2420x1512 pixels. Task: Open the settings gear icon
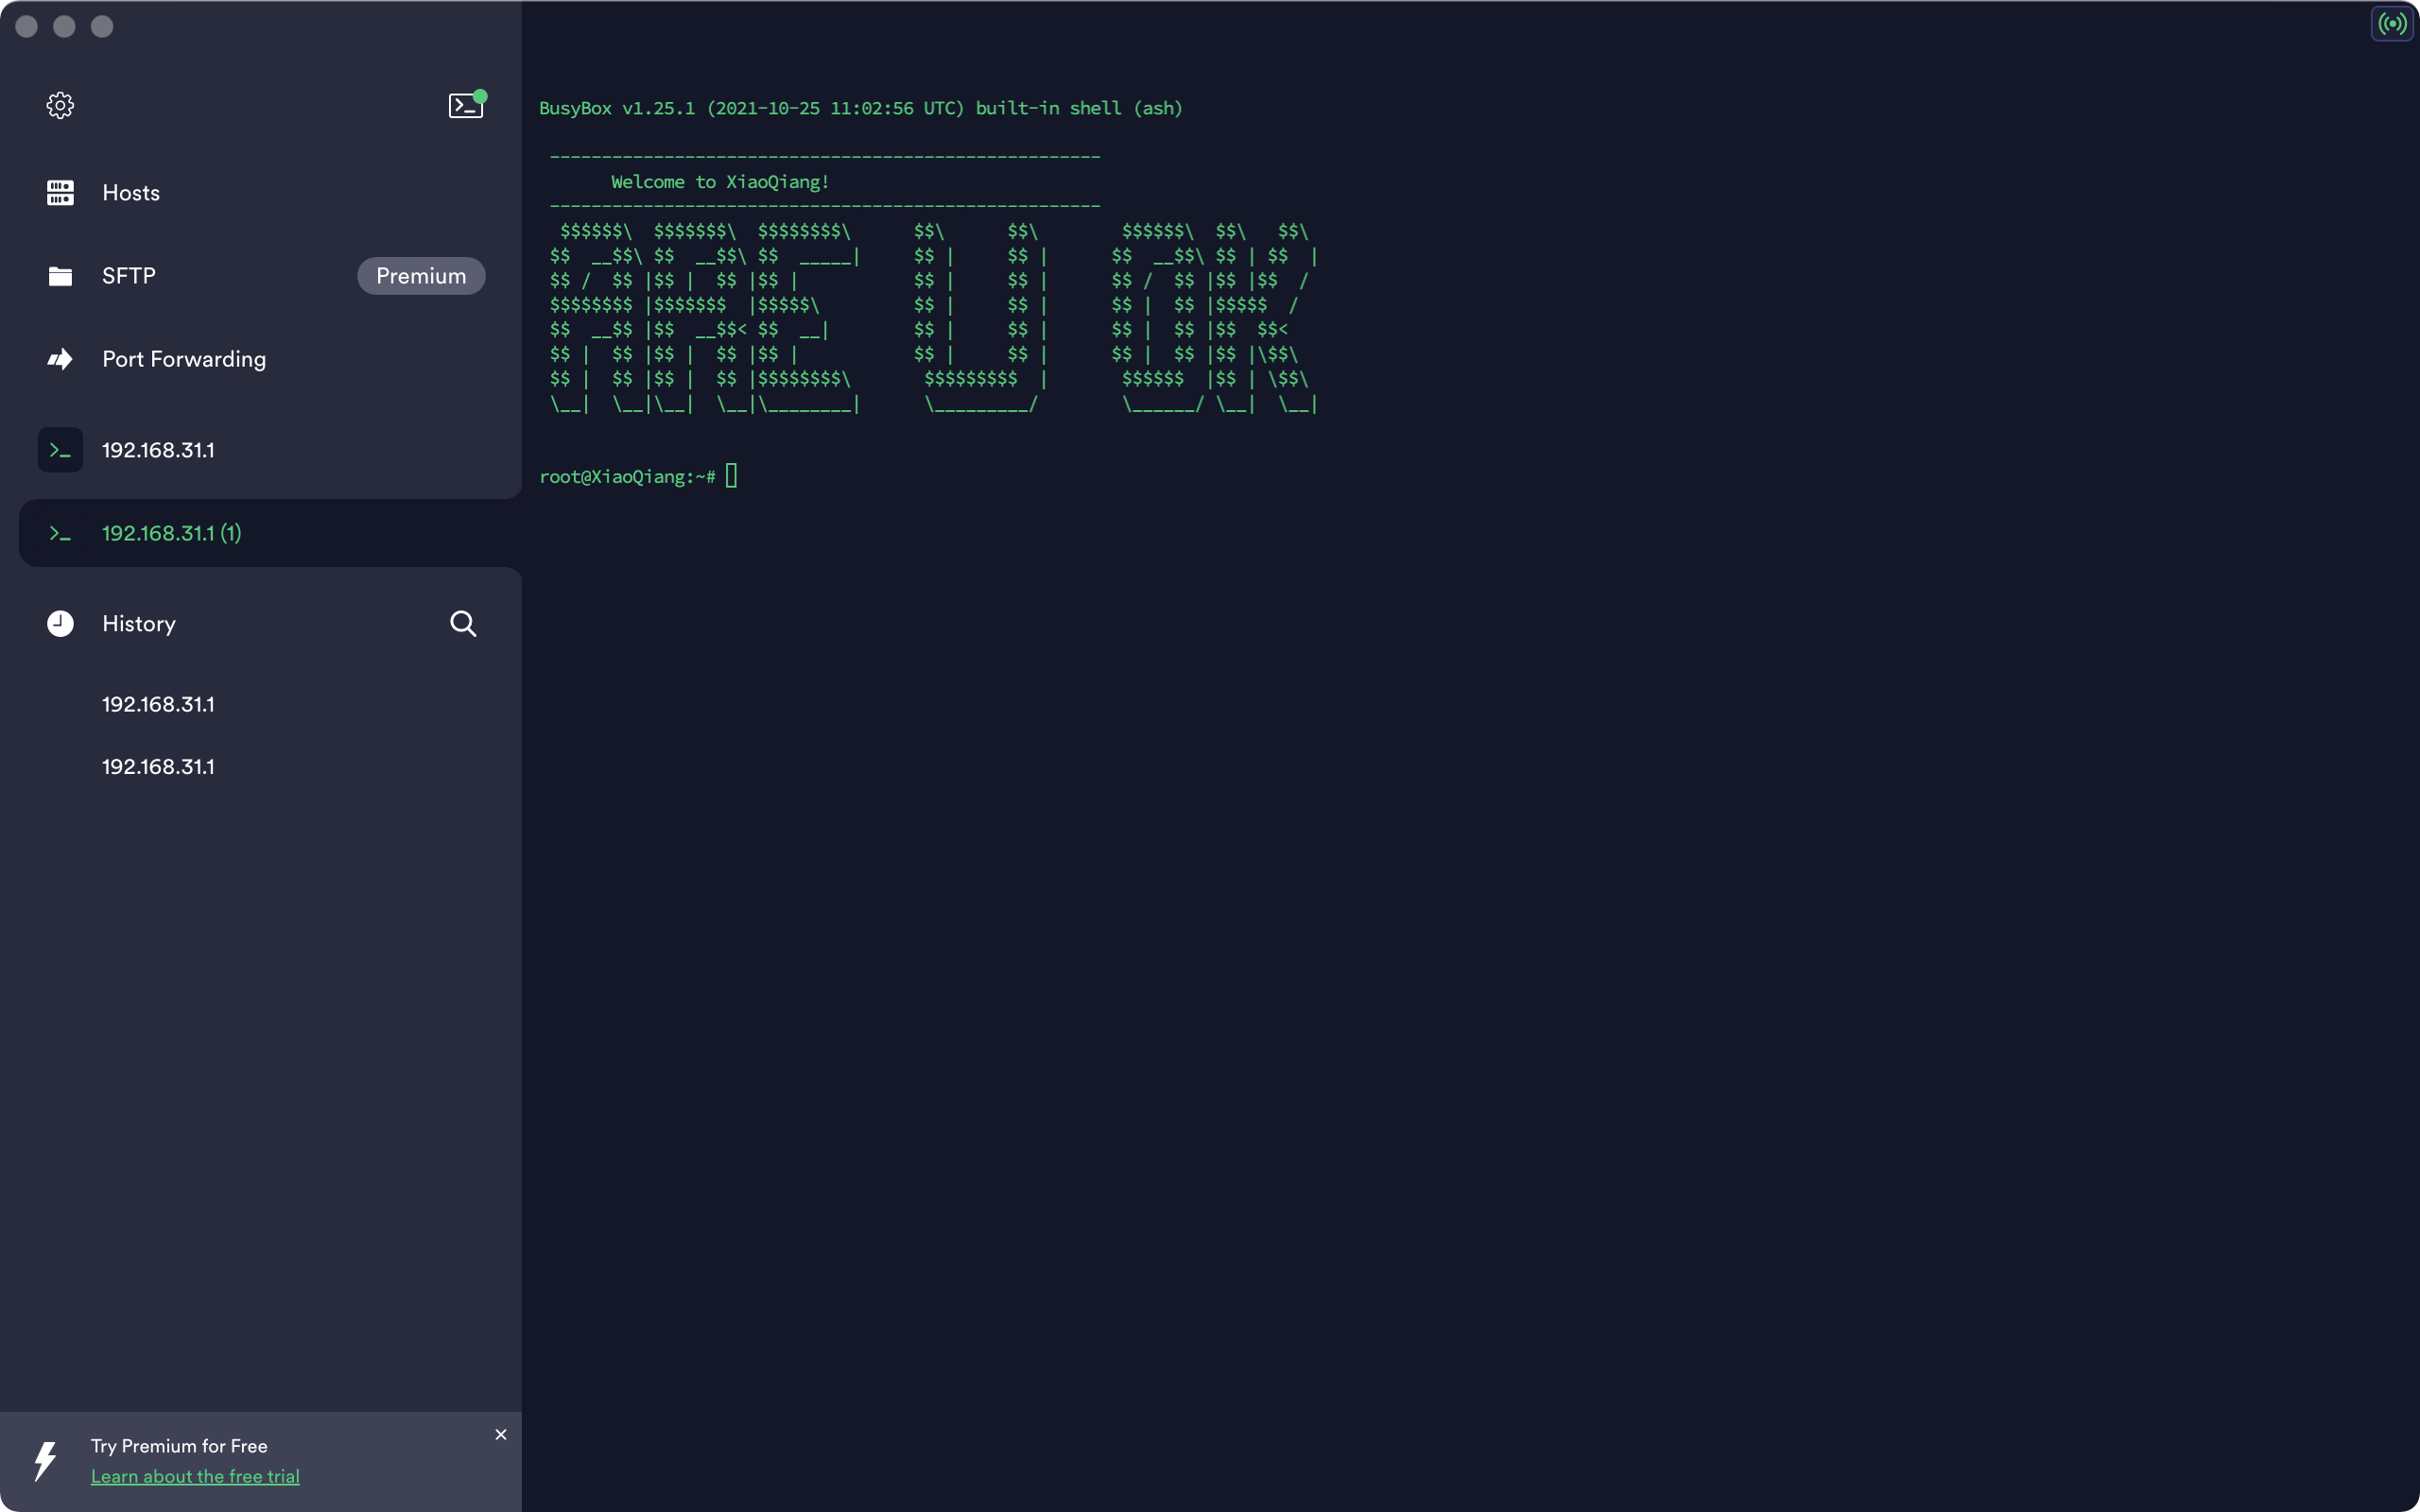[60, 105]
